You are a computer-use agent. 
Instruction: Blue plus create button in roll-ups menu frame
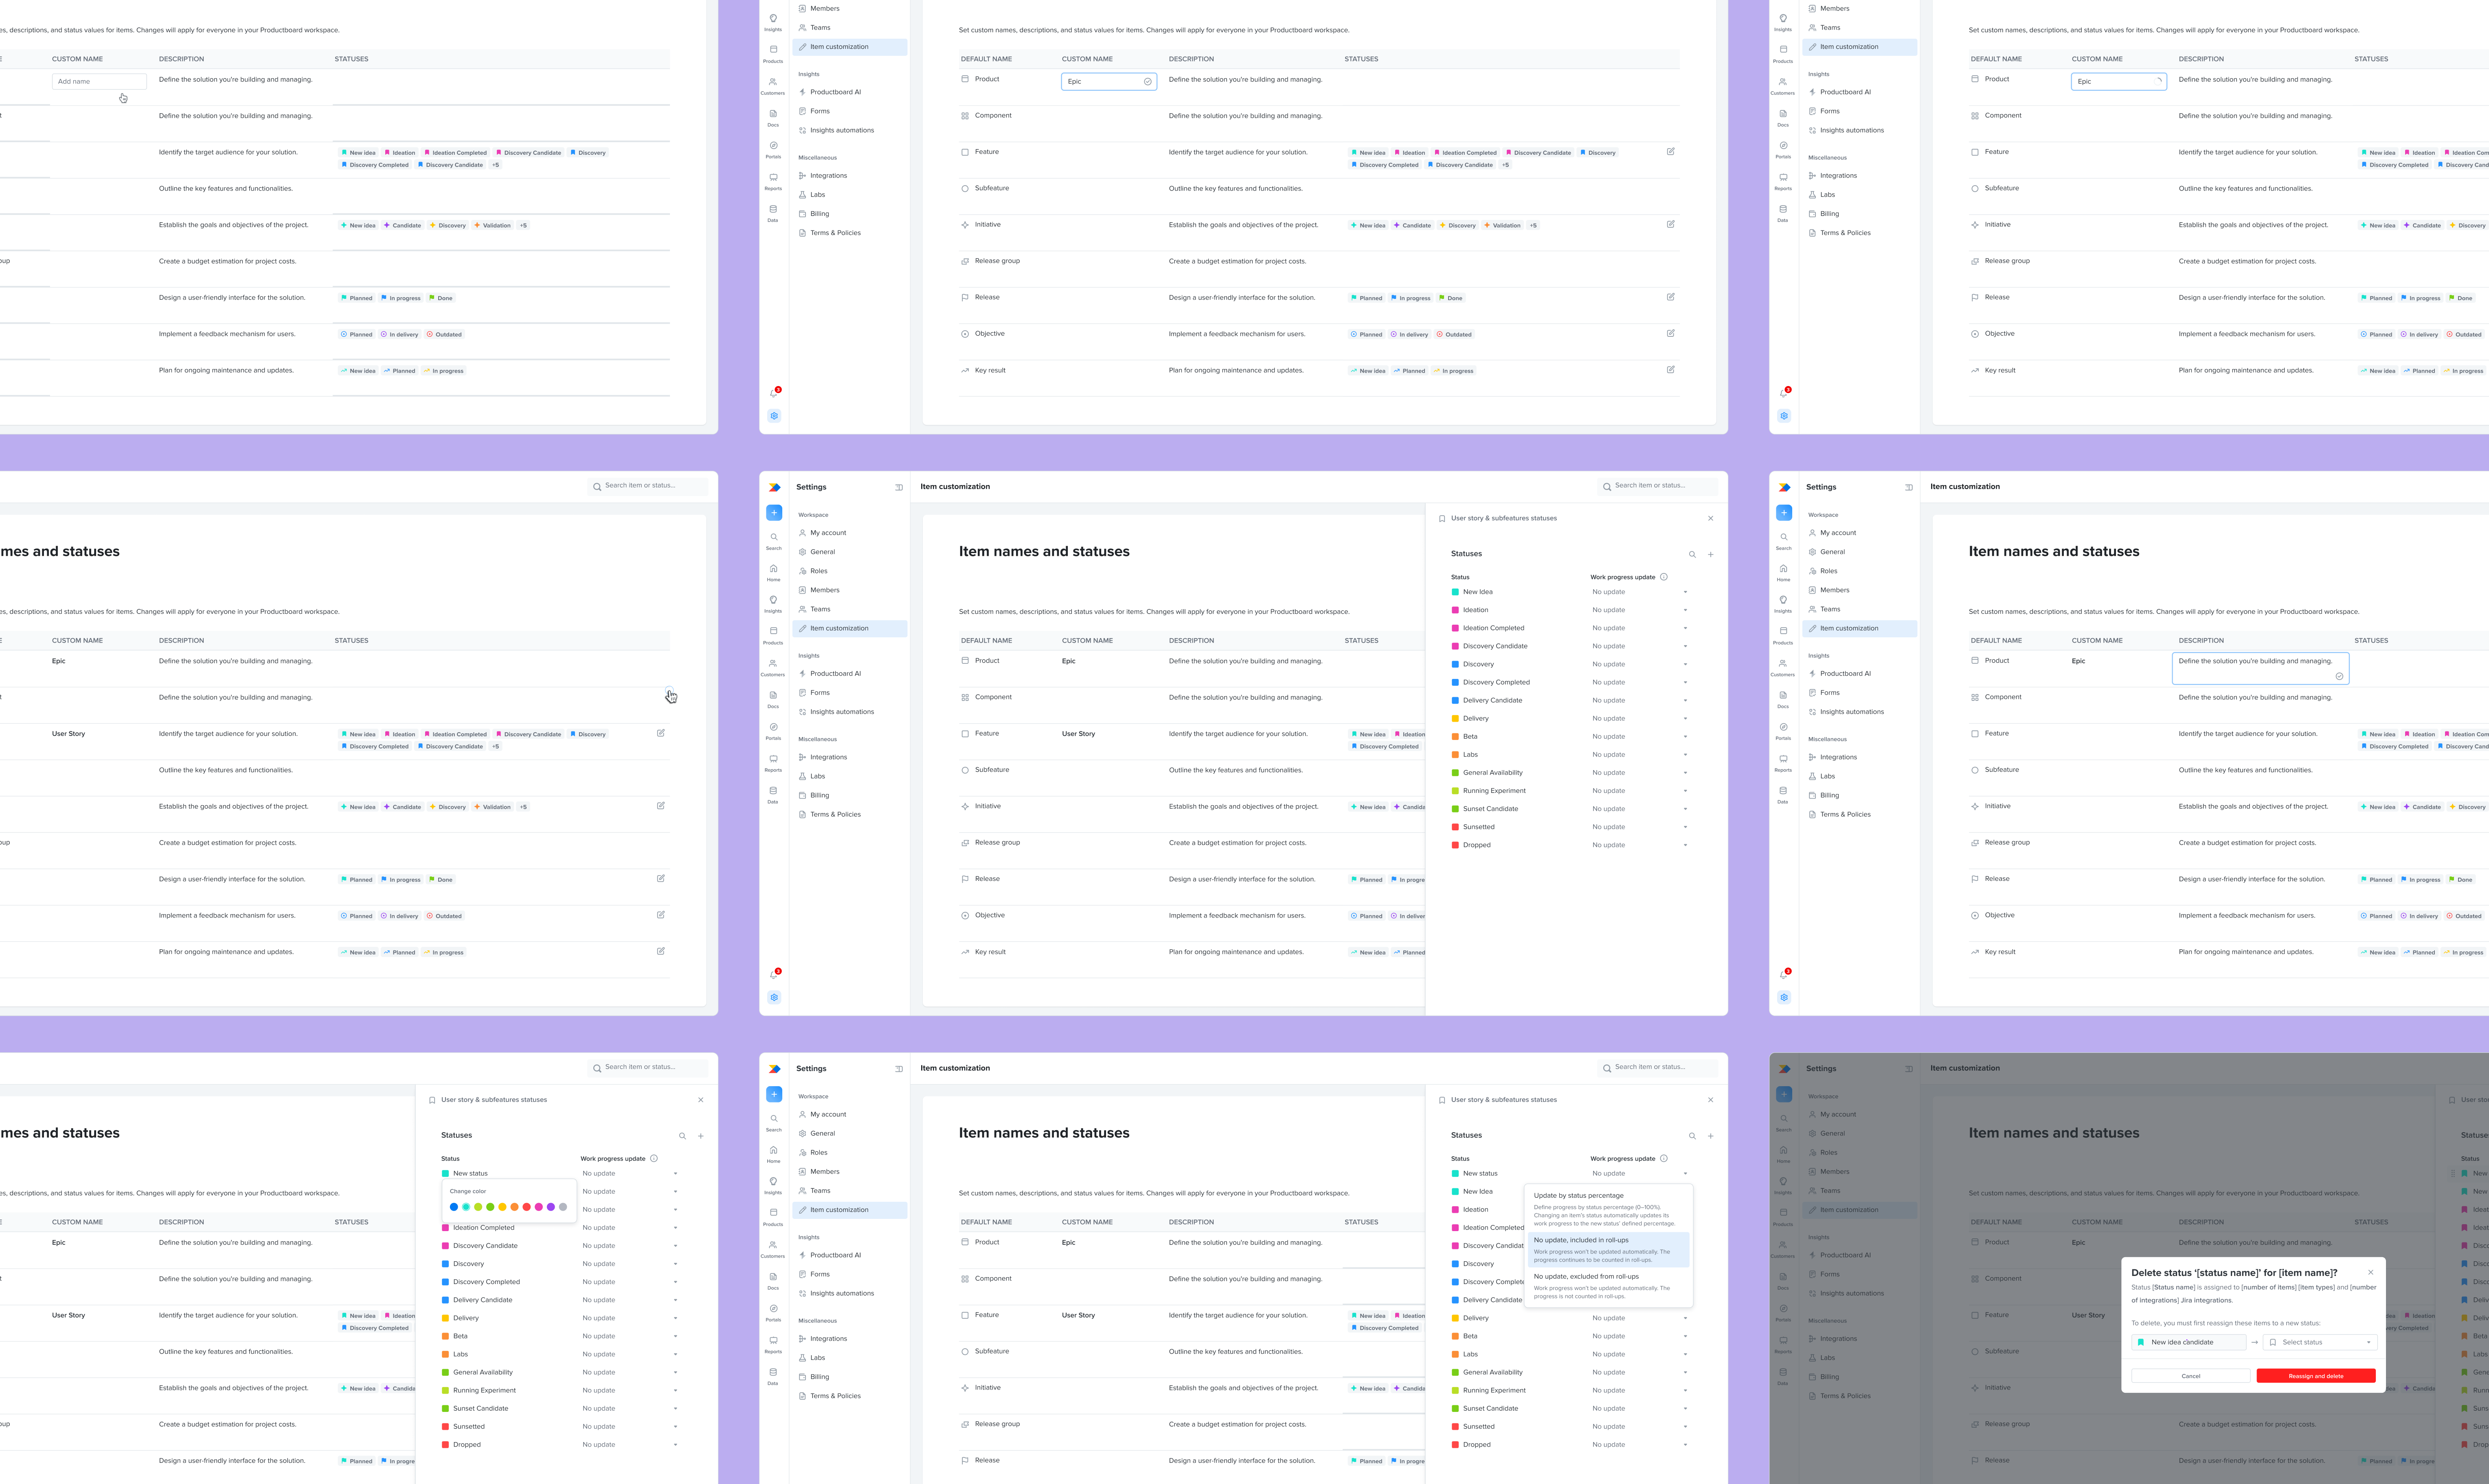774,1094
